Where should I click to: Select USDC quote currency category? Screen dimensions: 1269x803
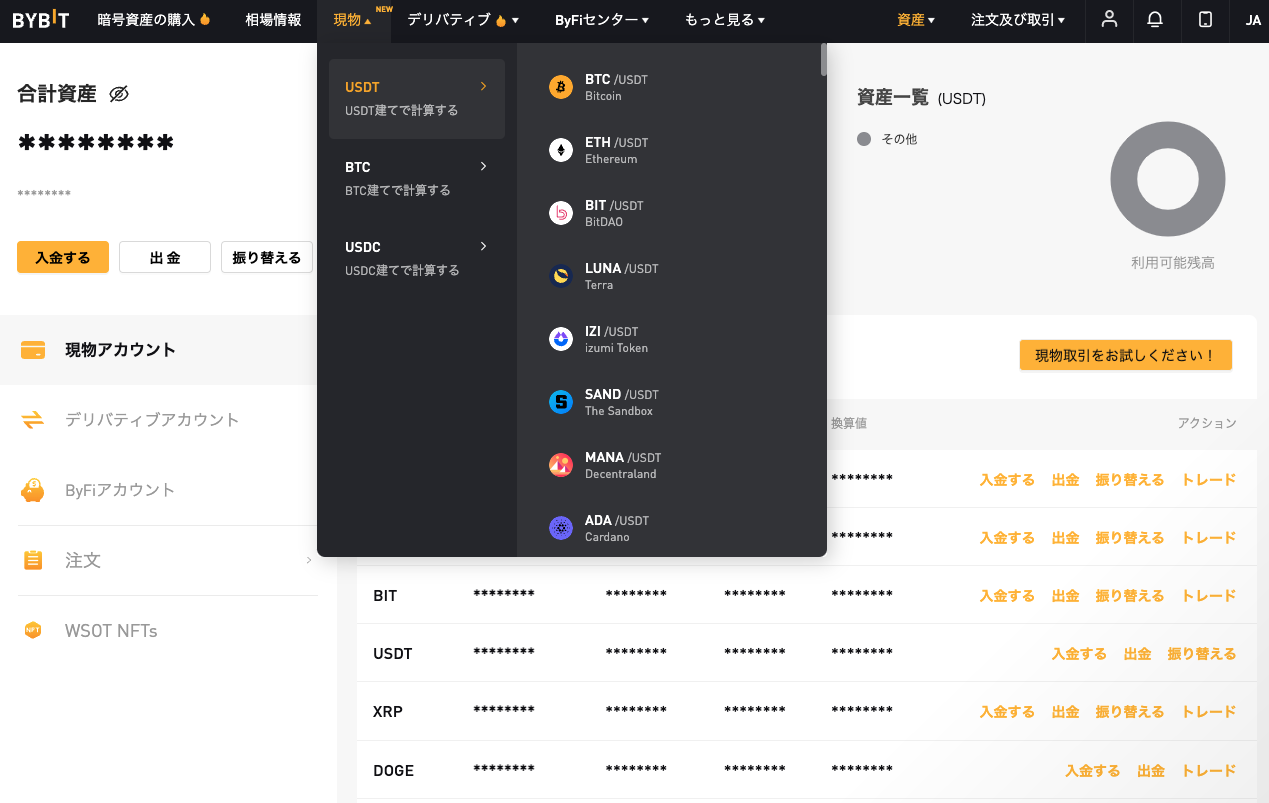(417, 259)
